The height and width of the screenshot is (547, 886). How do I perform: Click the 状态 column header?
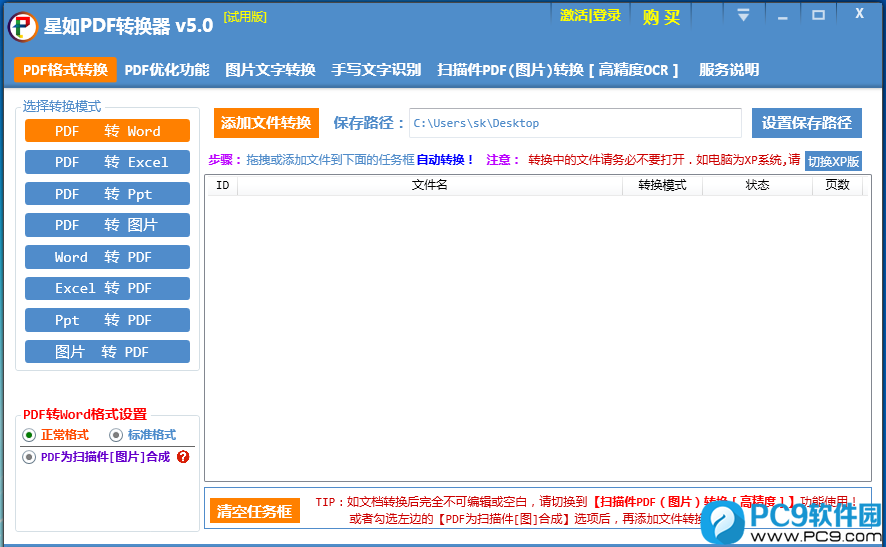tap(757, 185)
